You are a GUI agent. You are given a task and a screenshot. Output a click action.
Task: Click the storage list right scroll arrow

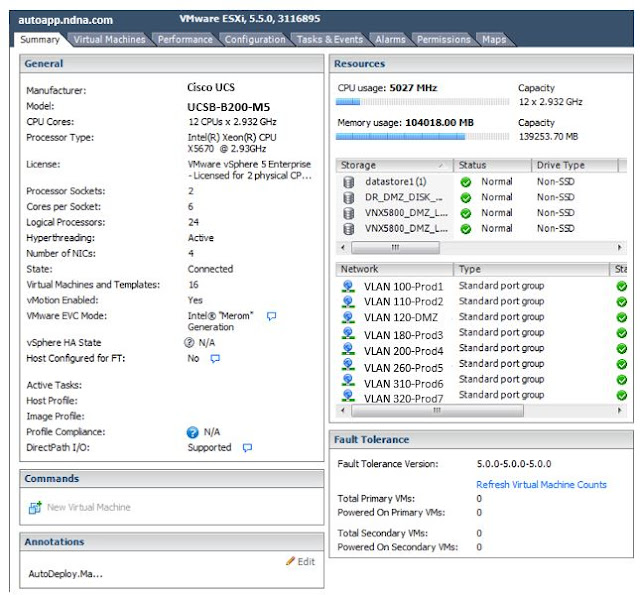(x=620, y=247)
